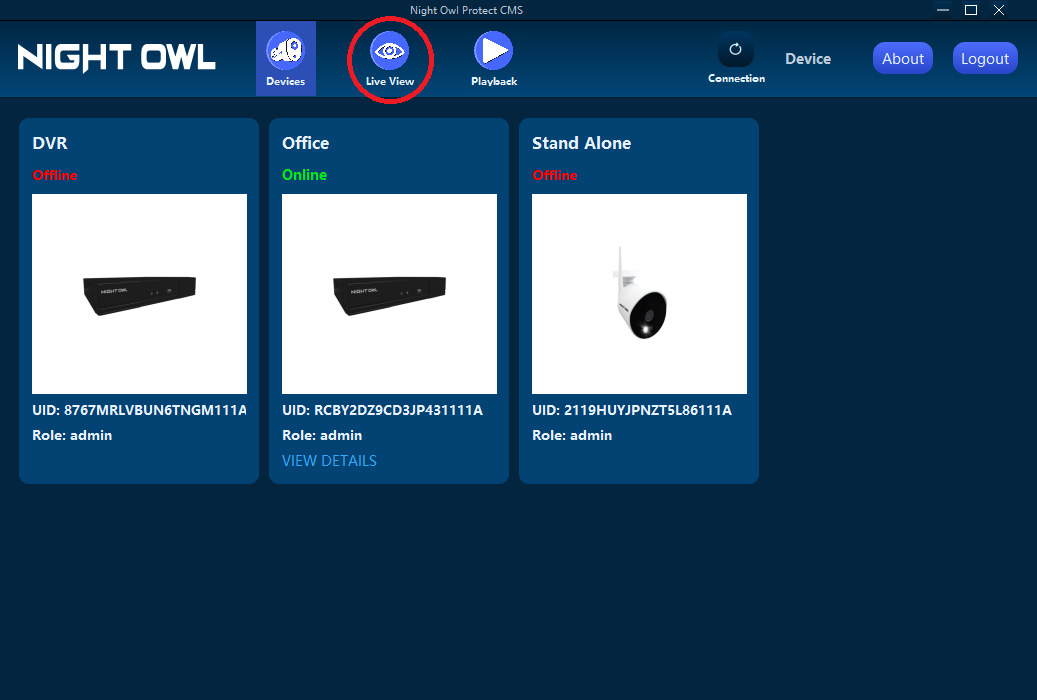The image size is (1037, 700).
Task: Click Offline status of Stand Alone
Action: [555, 175]
